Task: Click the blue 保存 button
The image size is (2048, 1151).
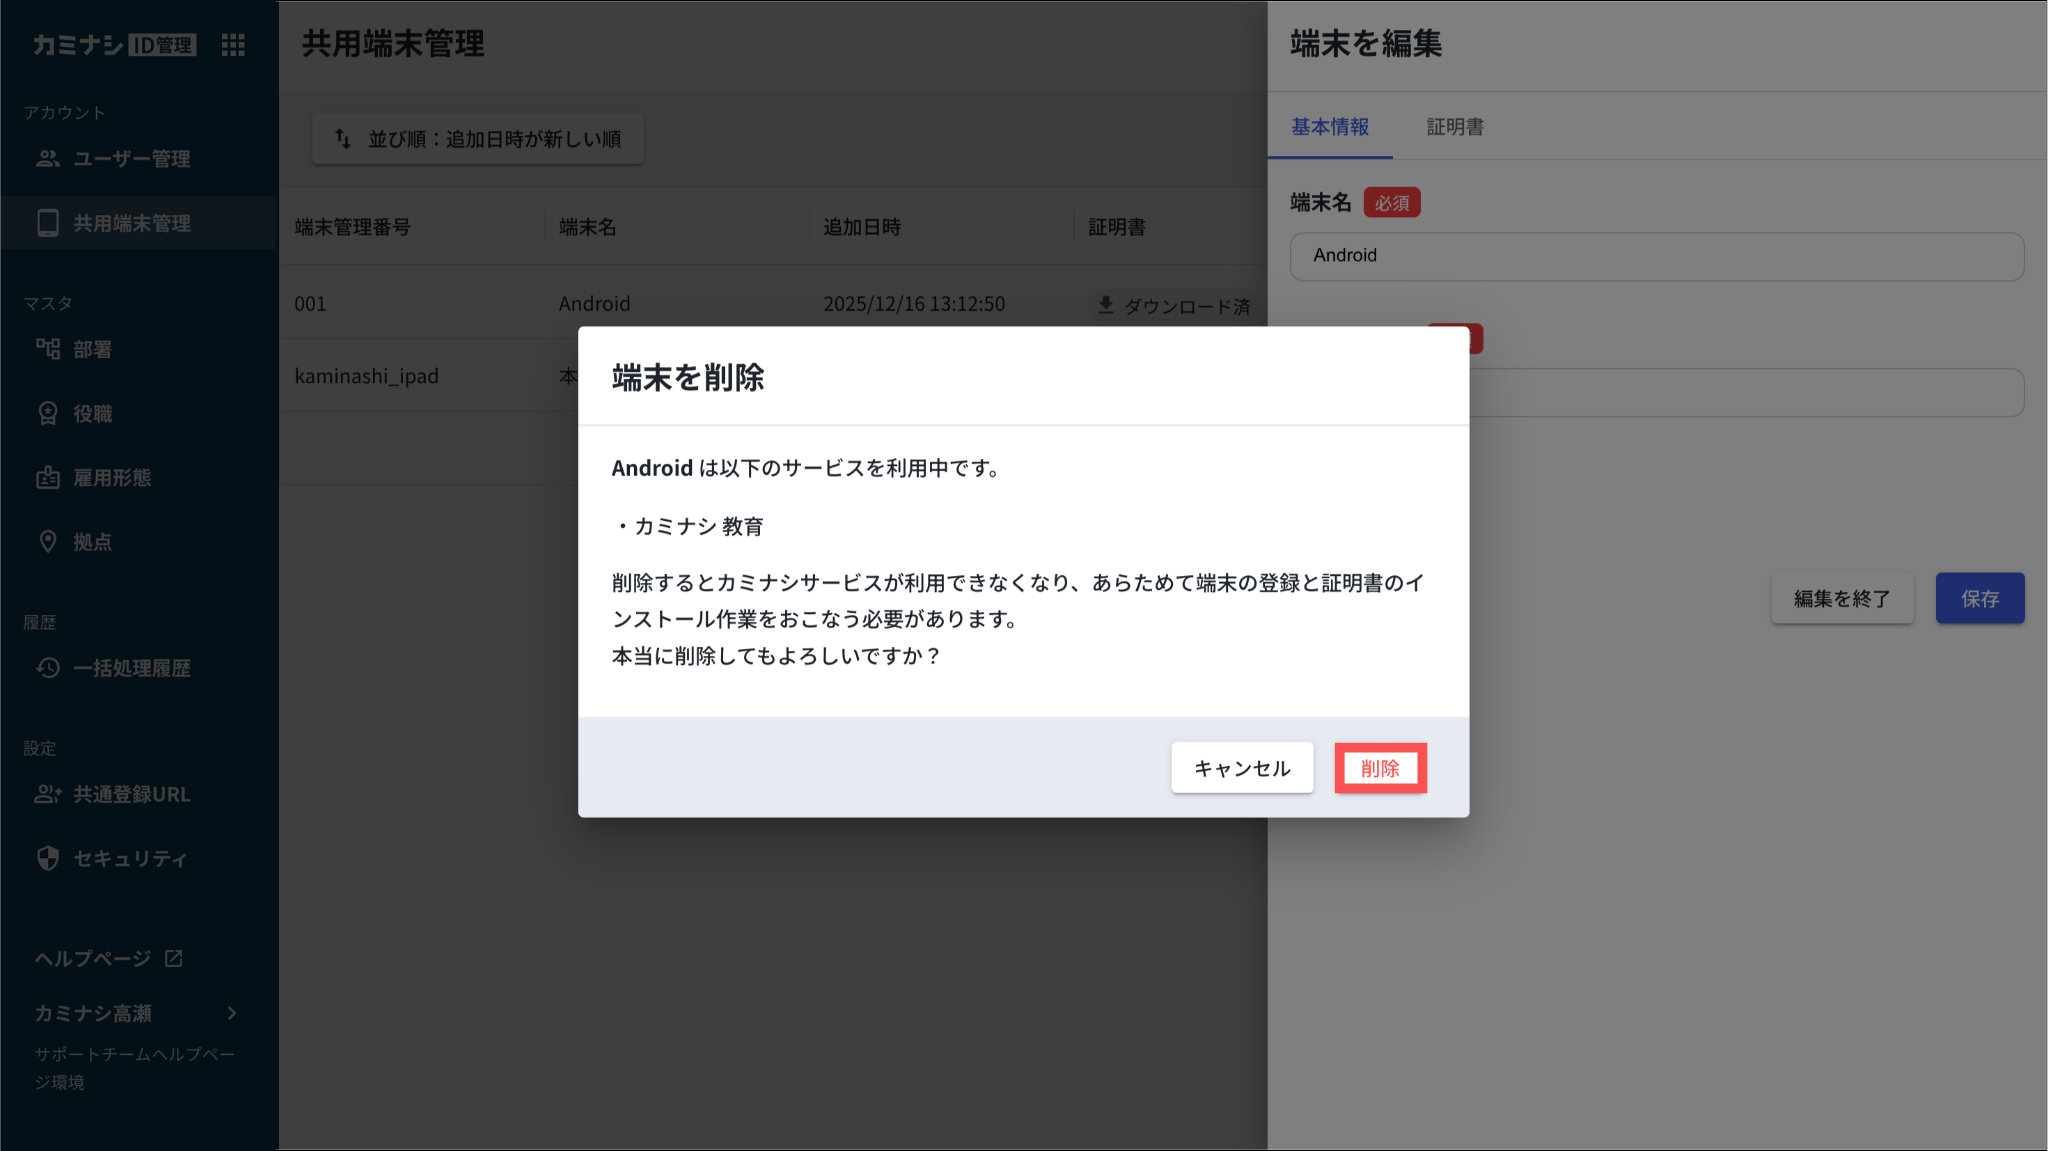Action: 1979,598
